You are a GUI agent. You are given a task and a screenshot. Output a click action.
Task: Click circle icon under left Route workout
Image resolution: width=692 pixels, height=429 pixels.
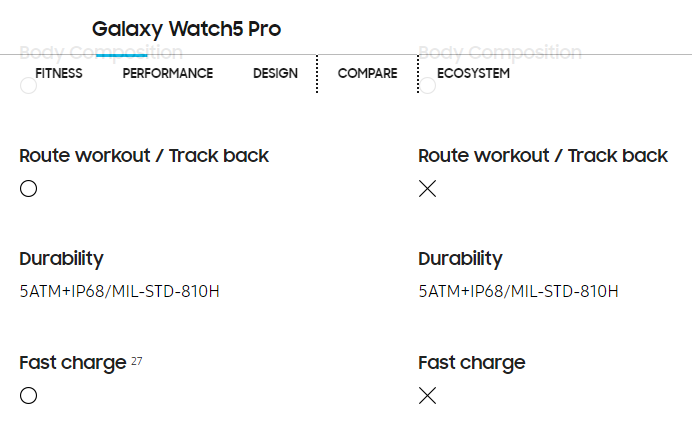click(28, 189)
